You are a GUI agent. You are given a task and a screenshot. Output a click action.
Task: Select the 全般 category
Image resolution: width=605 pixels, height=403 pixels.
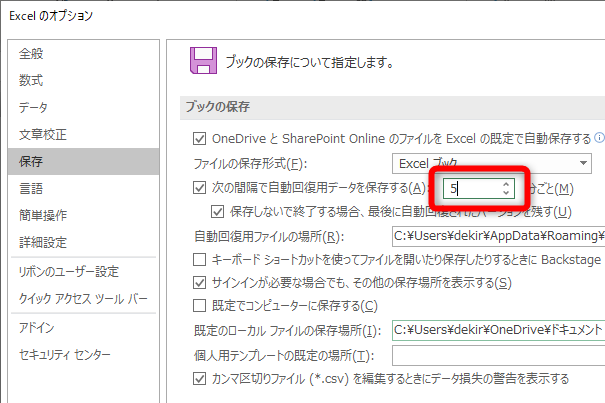pyautogui.click(x=31, y=54)
